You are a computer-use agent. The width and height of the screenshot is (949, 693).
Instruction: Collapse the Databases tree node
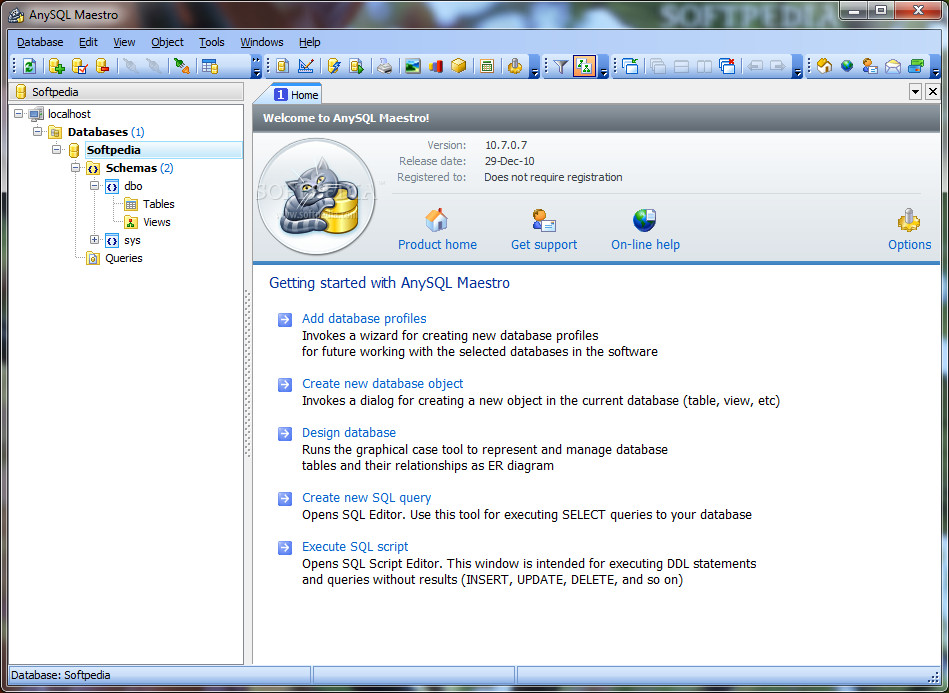(38, 131)
